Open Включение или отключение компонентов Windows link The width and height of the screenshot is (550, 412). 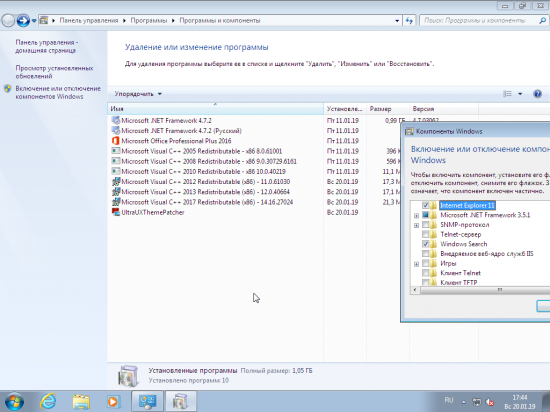click(x=58, y=93)
